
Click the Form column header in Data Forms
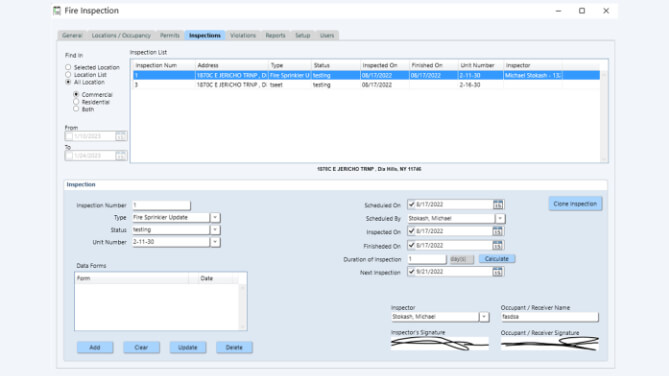131,278
